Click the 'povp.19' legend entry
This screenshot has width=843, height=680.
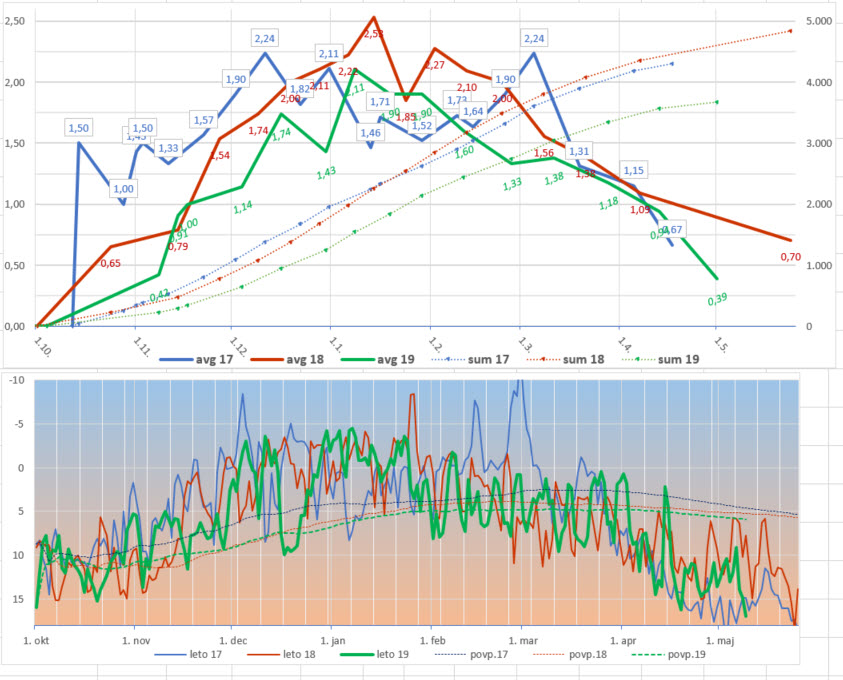[x=669, y=654]
